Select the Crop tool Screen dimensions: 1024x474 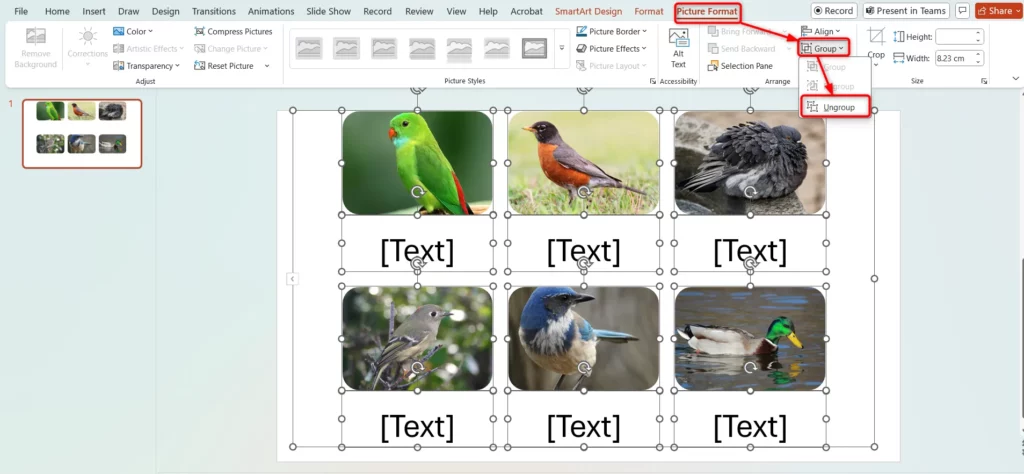click(876, 44)
